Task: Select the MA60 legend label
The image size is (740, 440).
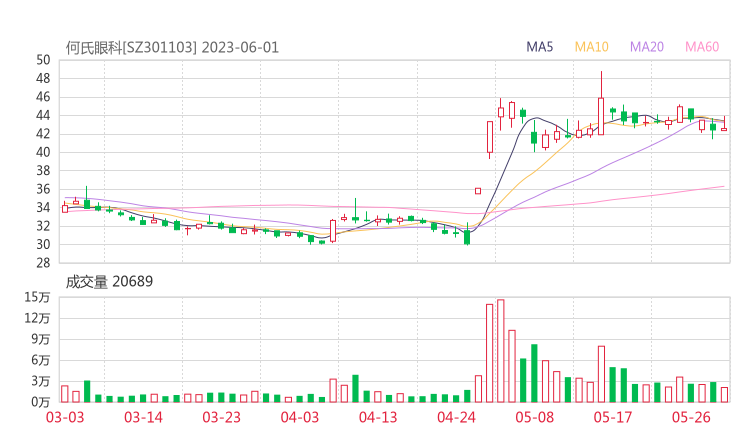Action: click(x=702, y=47)
